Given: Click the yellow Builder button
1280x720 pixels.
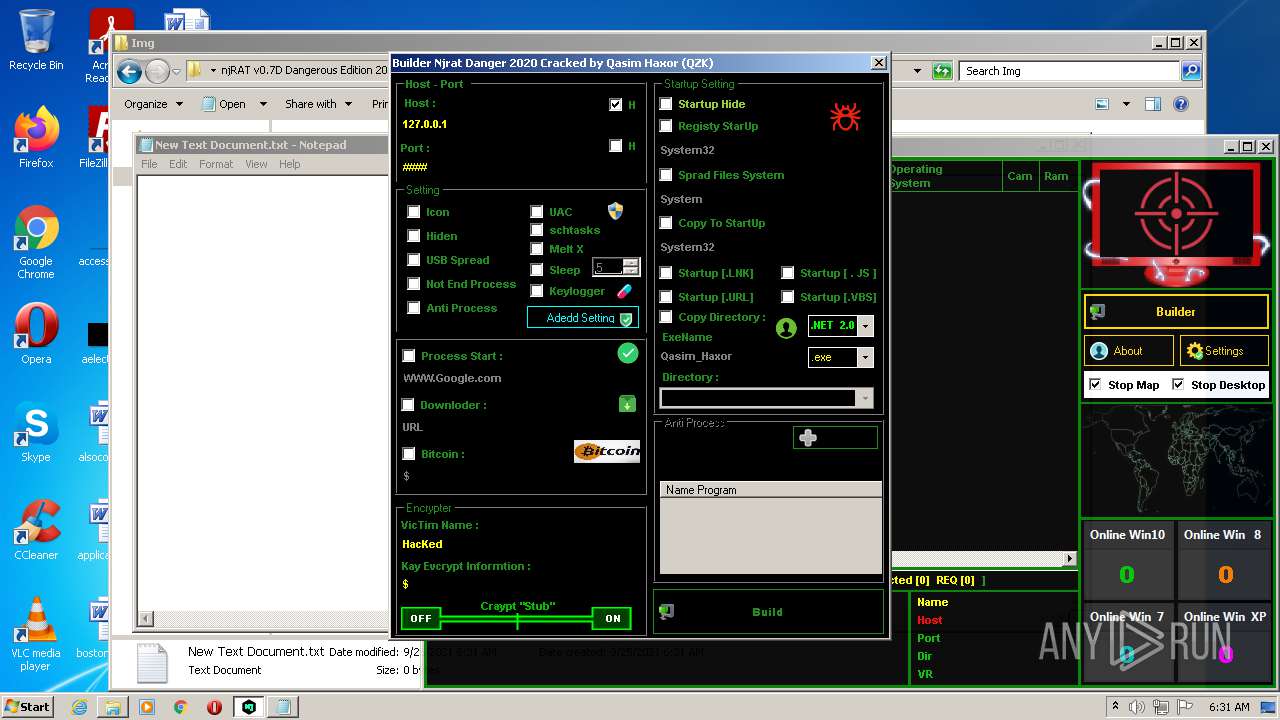Looking at the screenshot, I should coord(1176,312).
